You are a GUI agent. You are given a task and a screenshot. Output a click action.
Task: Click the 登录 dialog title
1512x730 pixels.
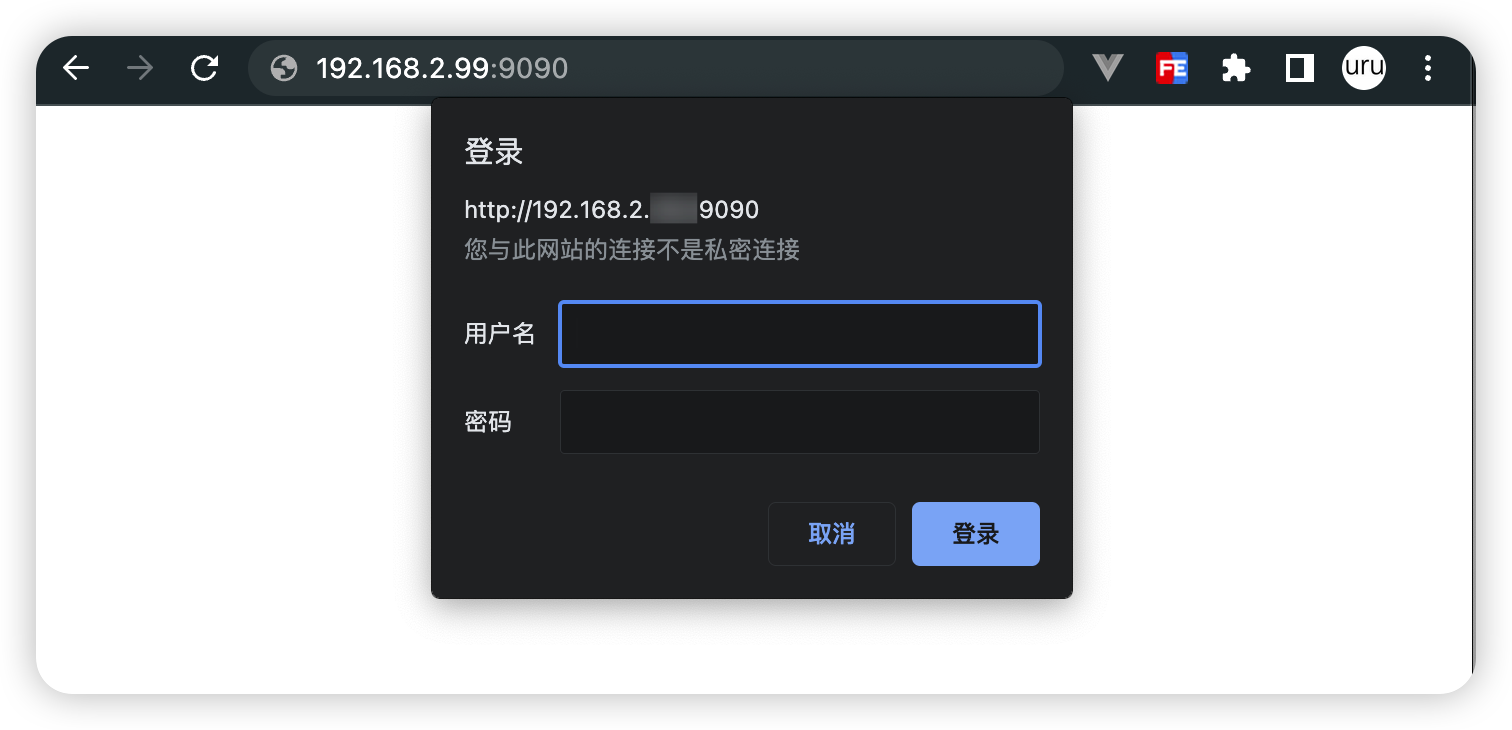click(494, 153)
